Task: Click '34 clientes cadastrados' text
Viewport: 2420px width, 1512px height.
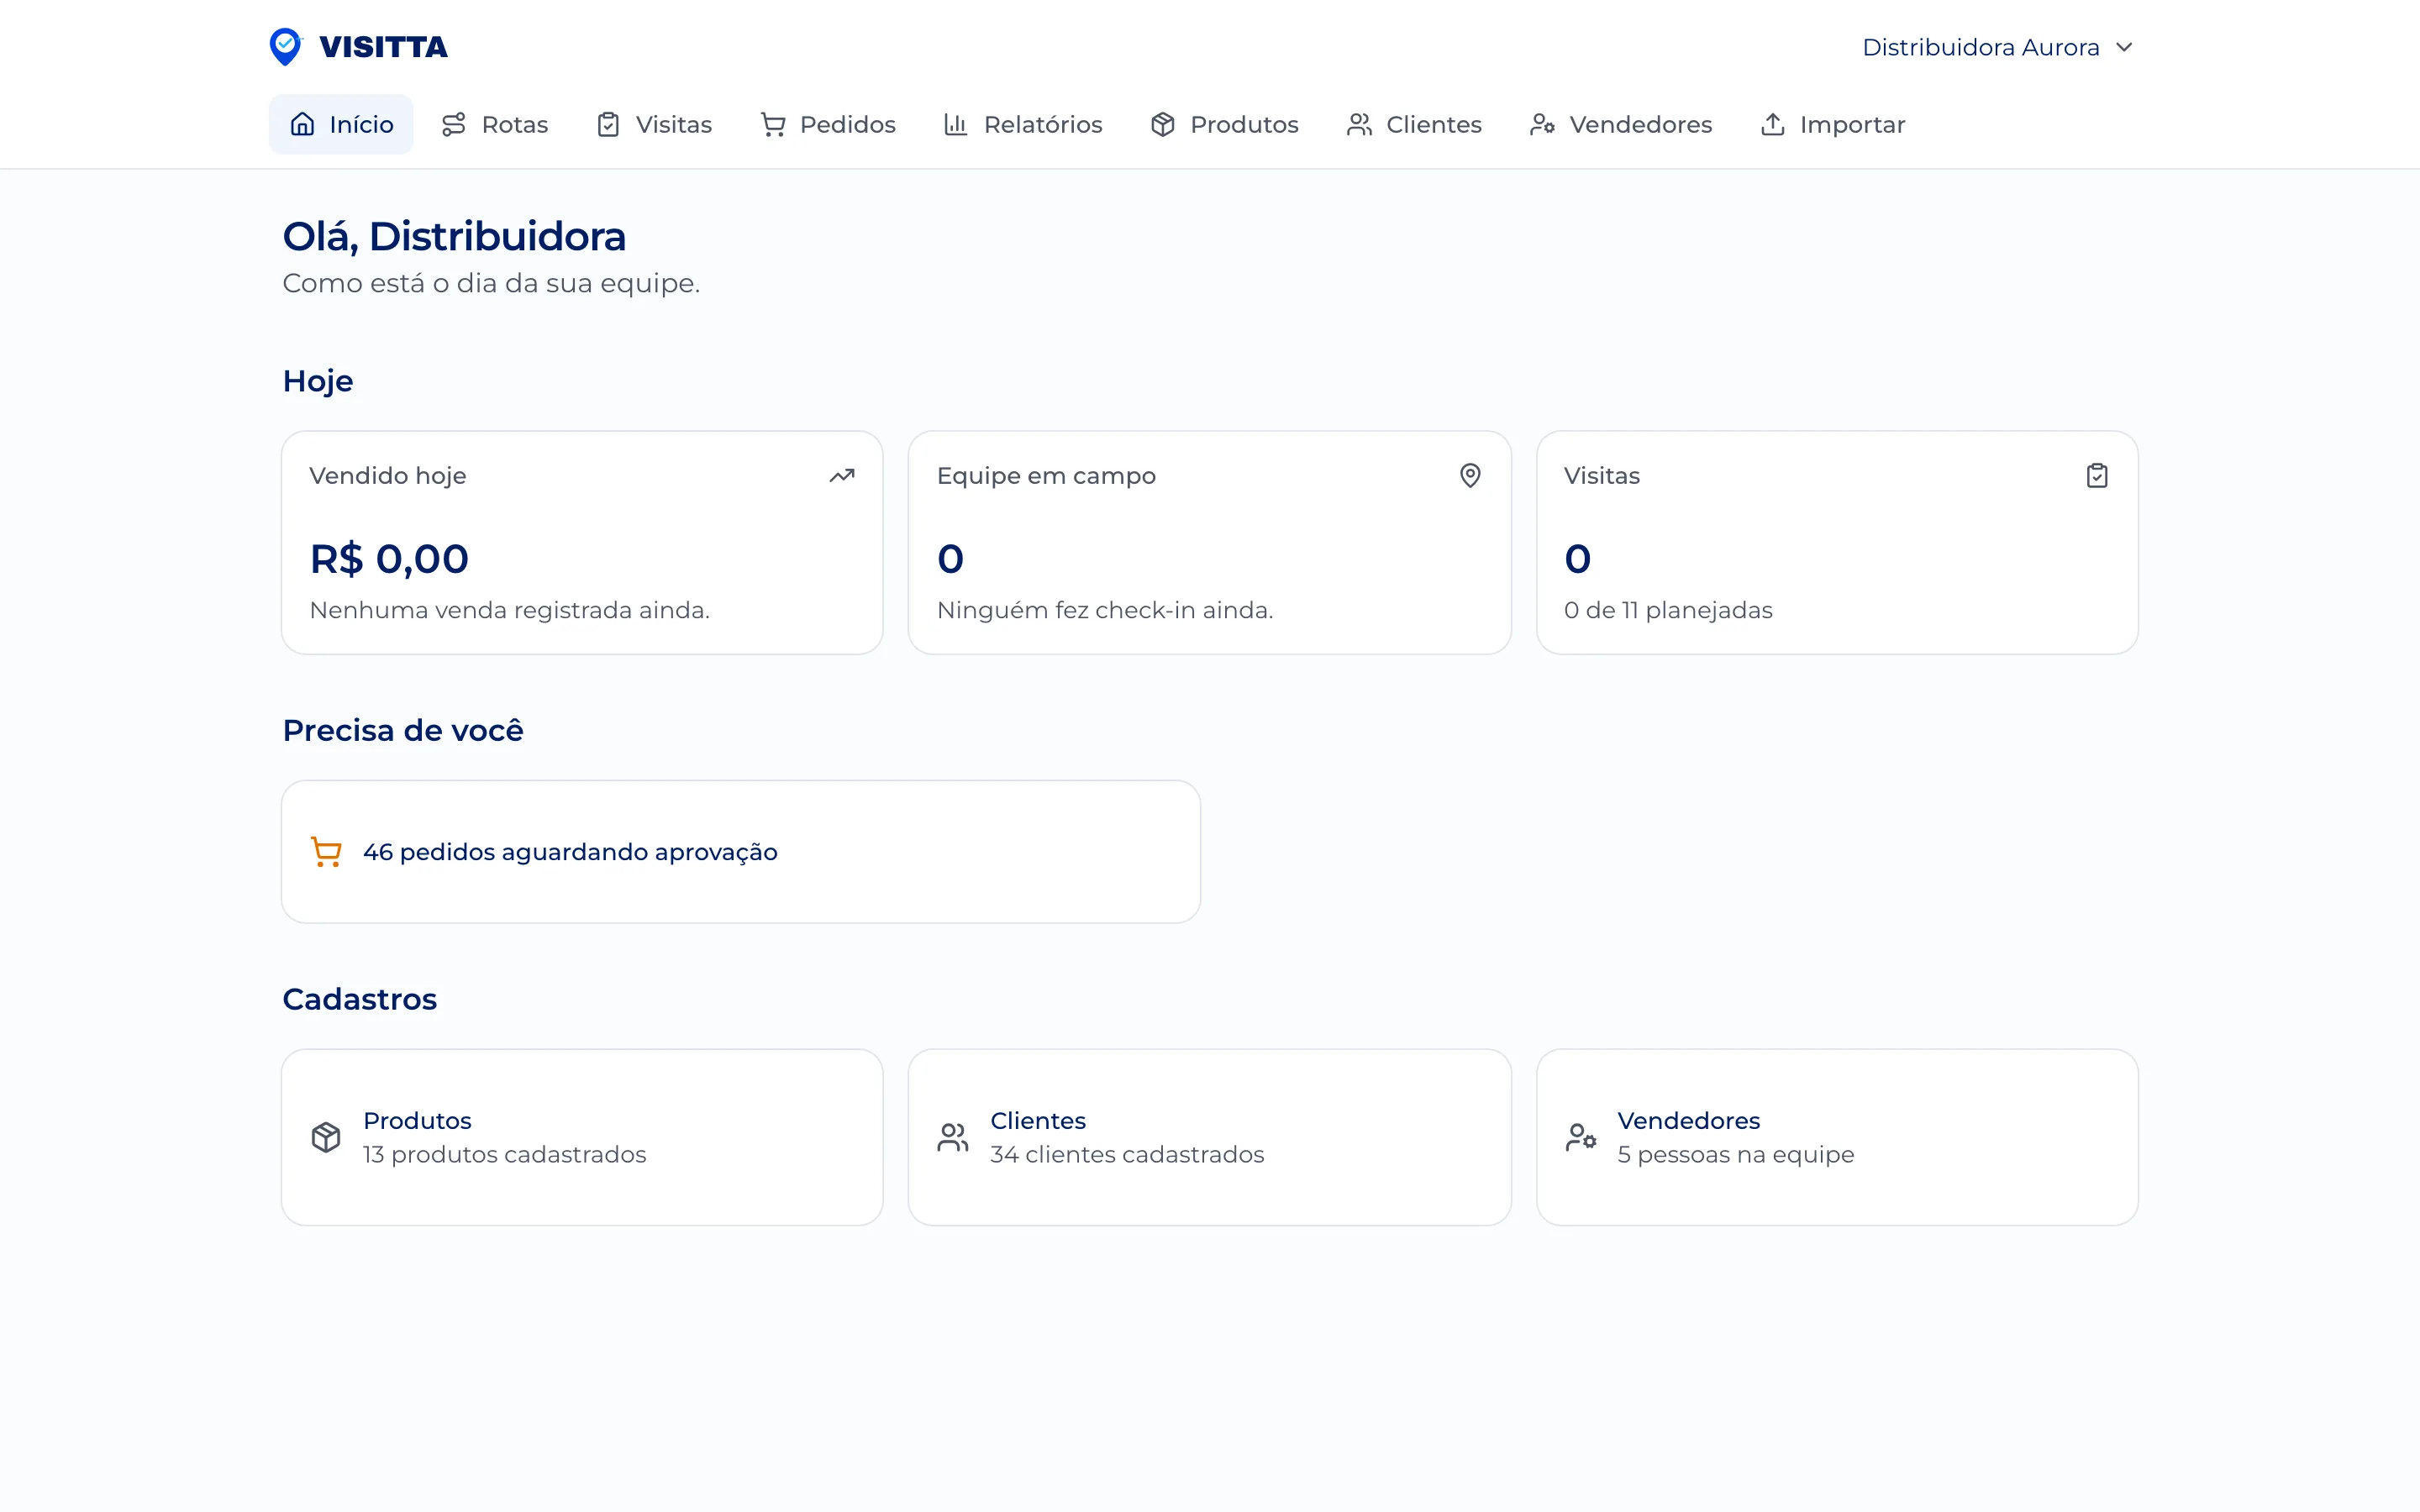Action: coord(1127,1154)
